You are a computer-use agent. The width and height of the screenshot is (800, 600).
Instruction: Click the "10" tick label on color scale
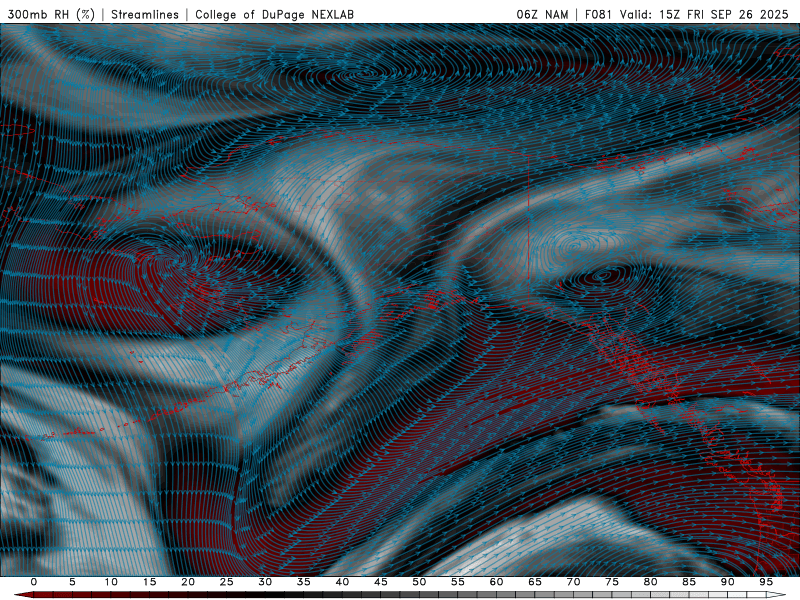(111, 582)
